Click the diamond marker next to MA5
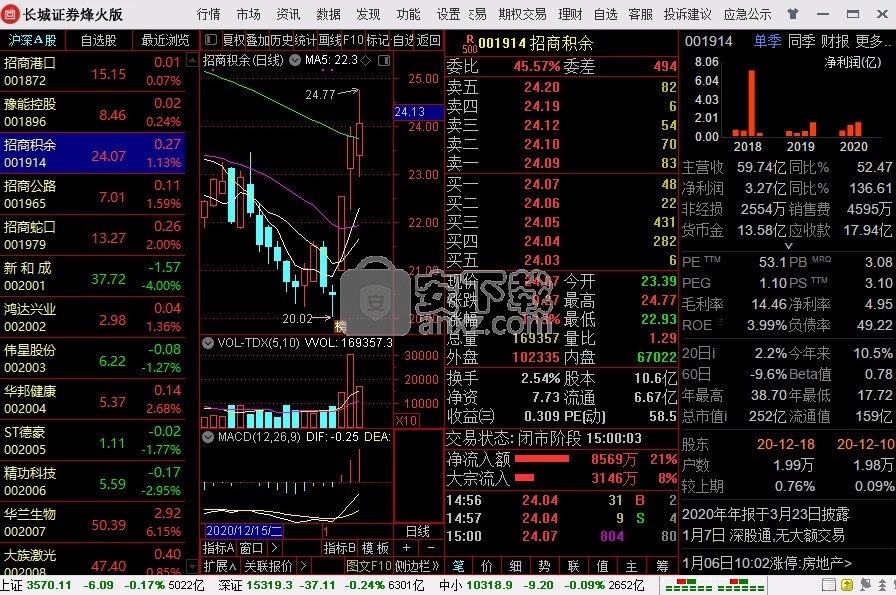Image resolution: width=896 pixels, height=595 pixels. (367, 60)
